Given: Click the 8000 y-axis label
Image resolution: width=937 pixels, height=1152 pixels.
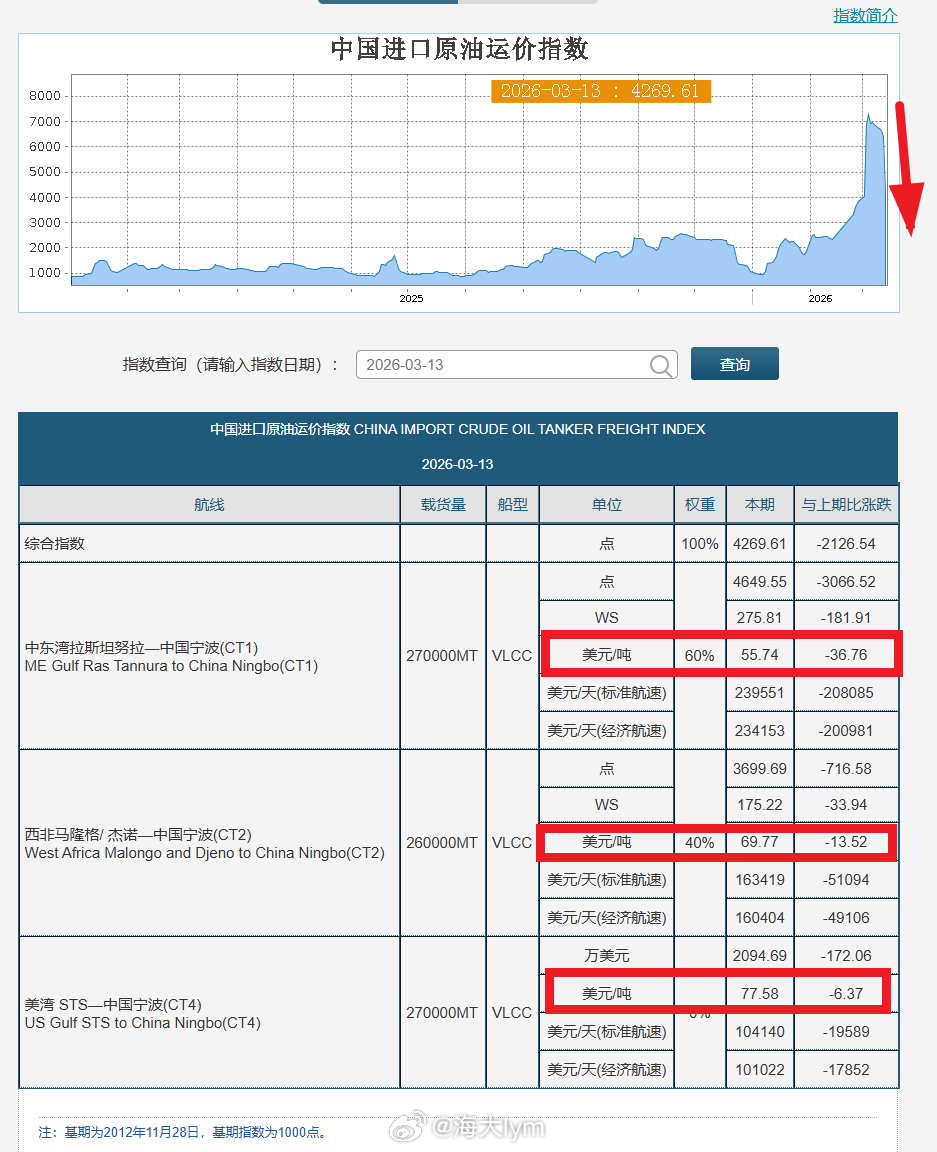Looking at the screenshot, I should (45, 96).
